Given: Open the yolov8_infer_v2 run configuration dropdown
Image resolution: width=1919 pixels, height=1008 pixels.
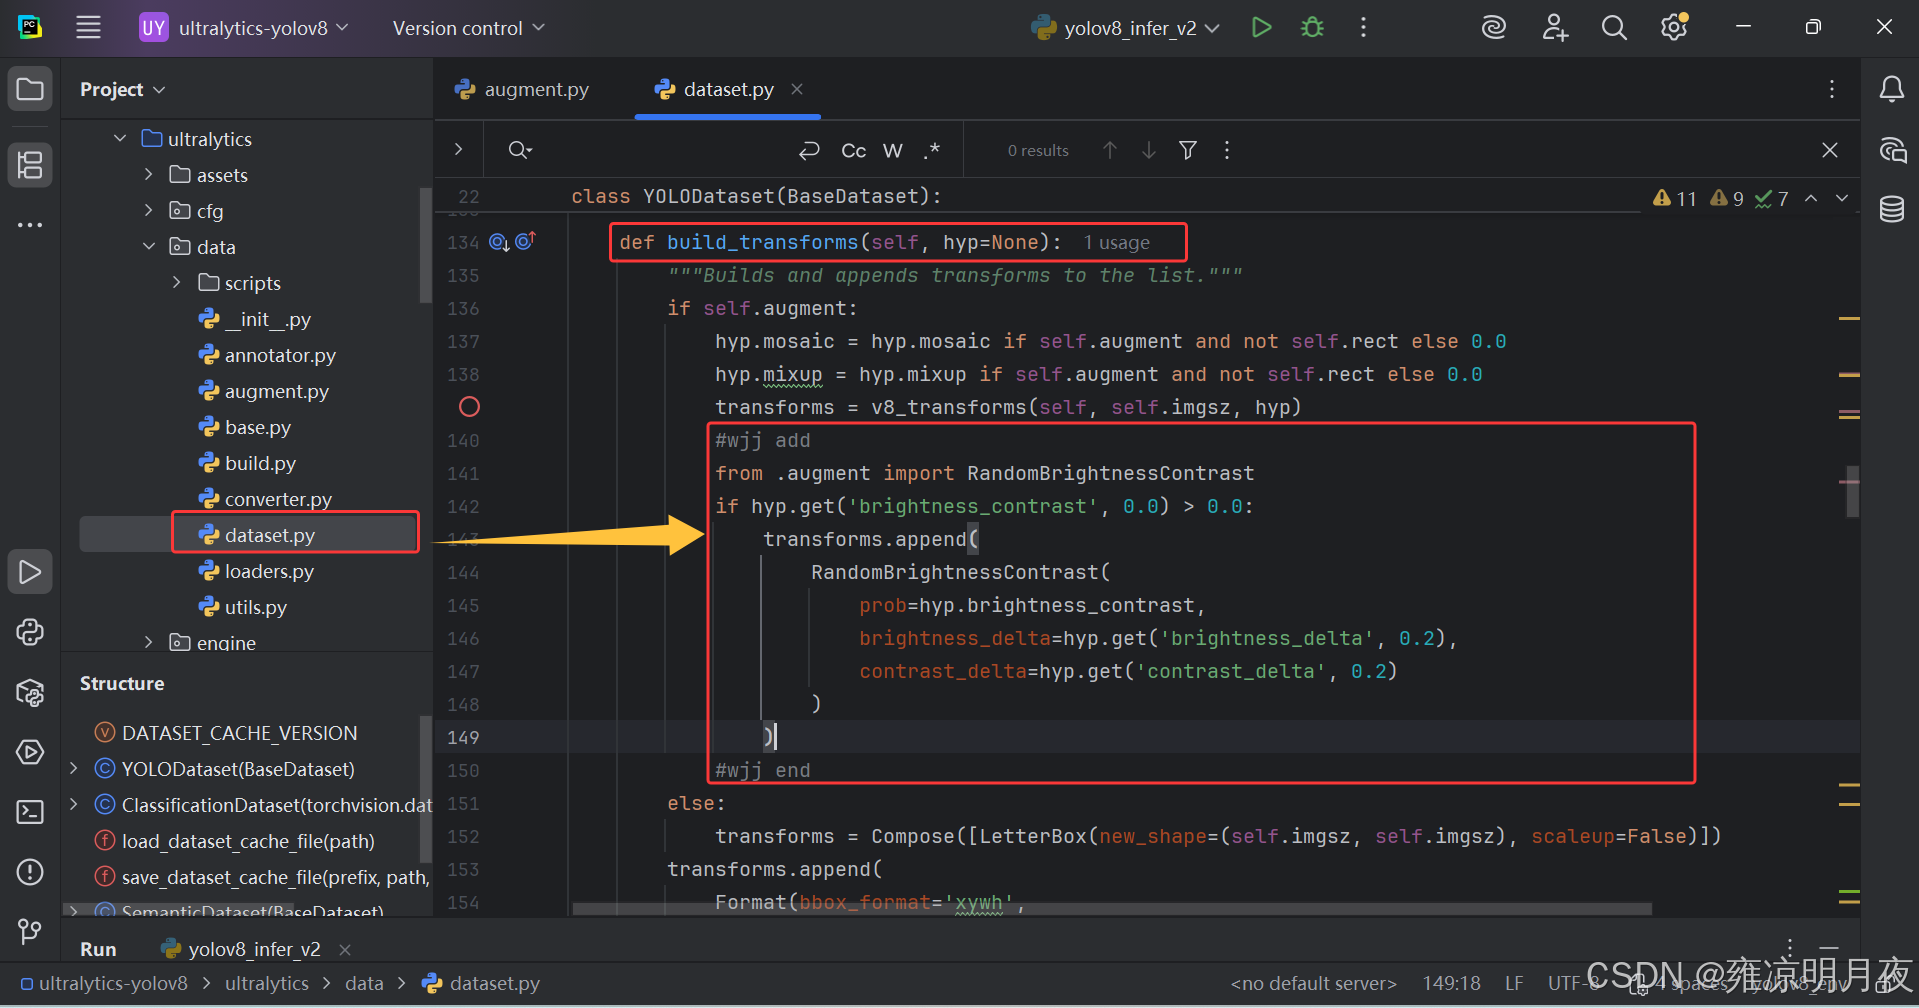Looking at the screenshot, I should (1125, 28).
